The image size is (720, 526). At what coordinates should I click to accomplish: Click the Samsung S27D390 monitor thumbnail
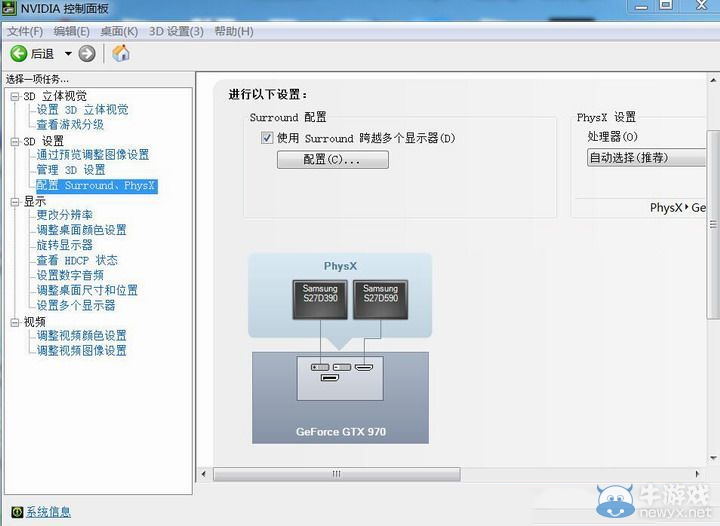[320, 299]
